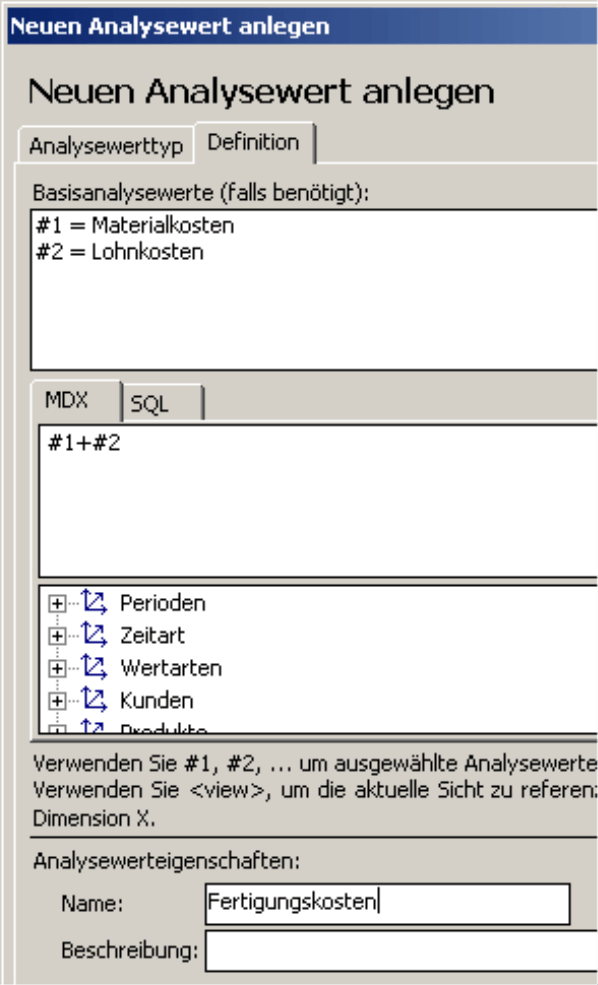The height and width of the screenshot is (985, 598).
Task: Select the Kunden dimension icon
Action: [x=94, y=700]
